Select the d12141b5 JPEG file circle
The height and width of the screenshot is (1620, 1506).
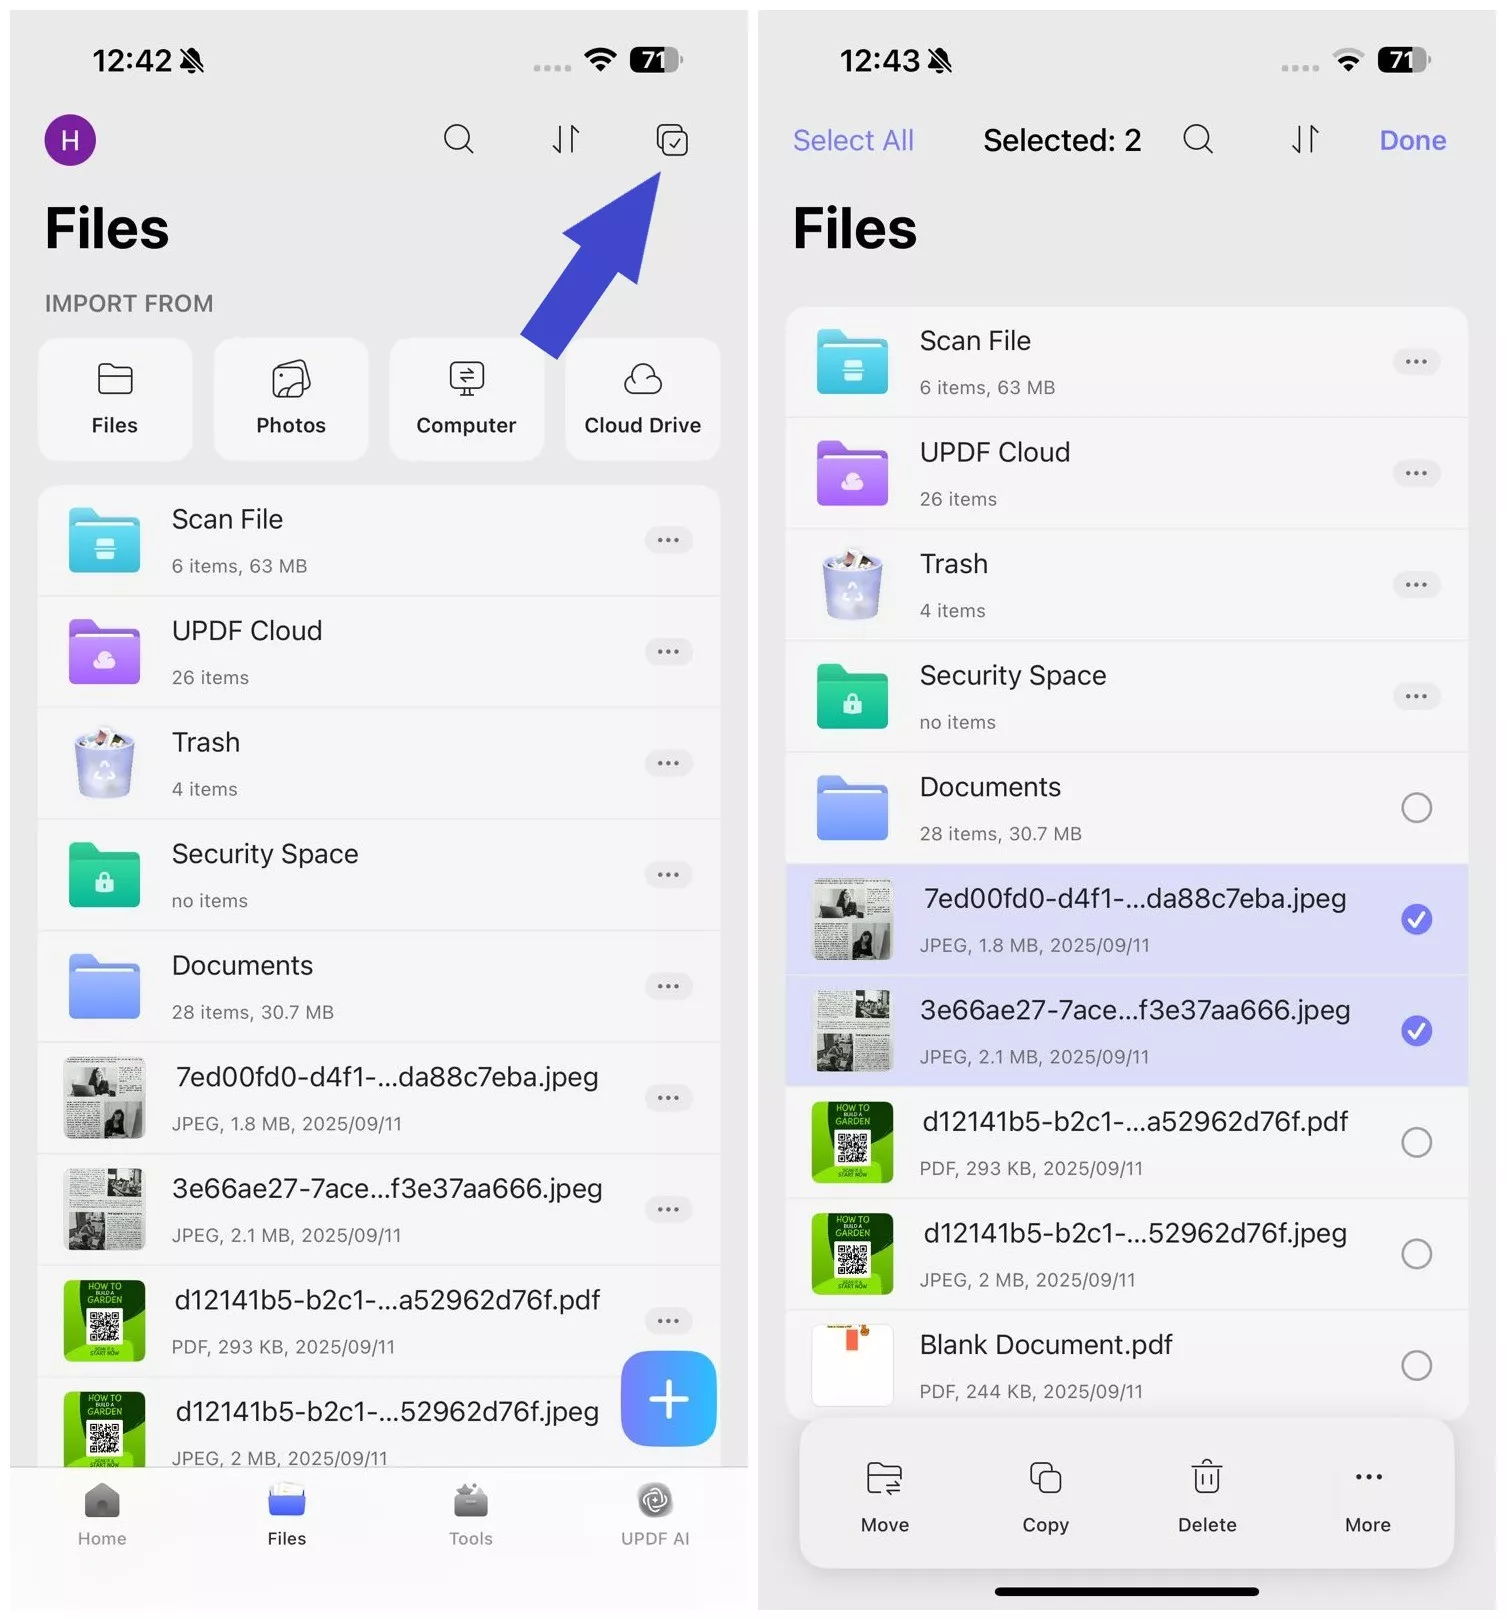tap(1416, 1253)
